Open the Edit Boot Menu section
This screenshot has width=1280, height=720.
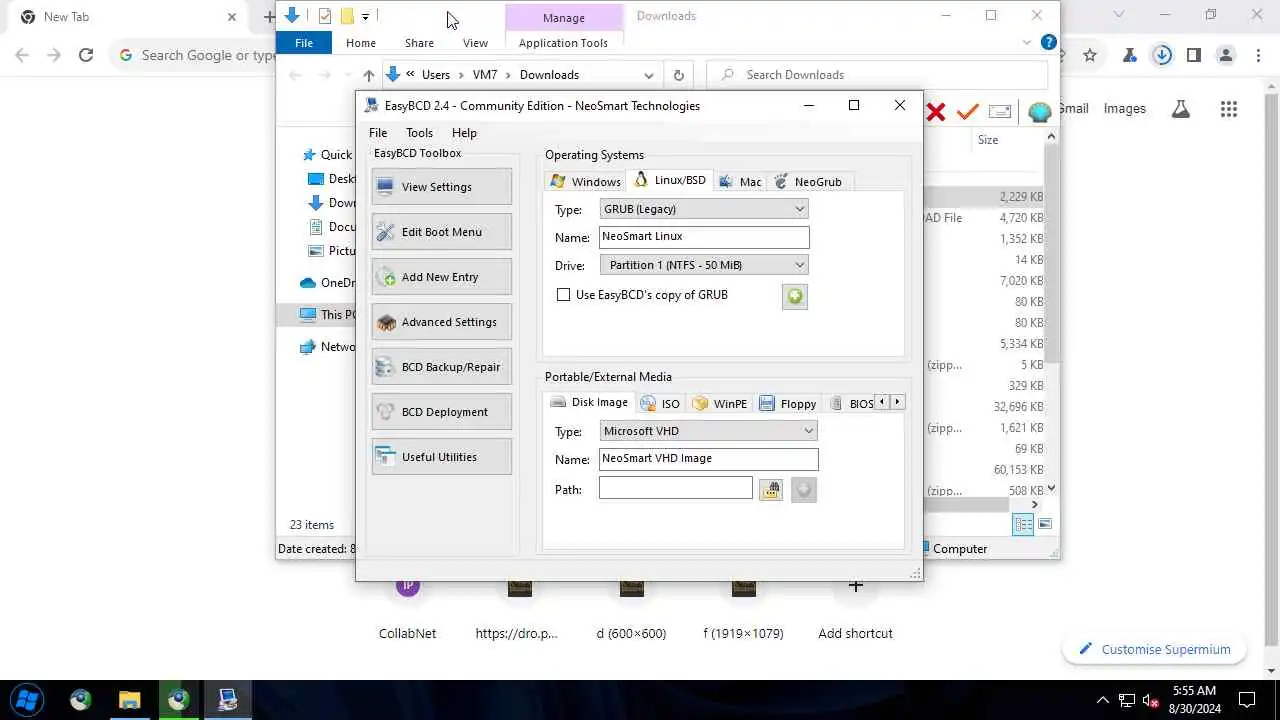pyautogui.click(x=441, y=232)
